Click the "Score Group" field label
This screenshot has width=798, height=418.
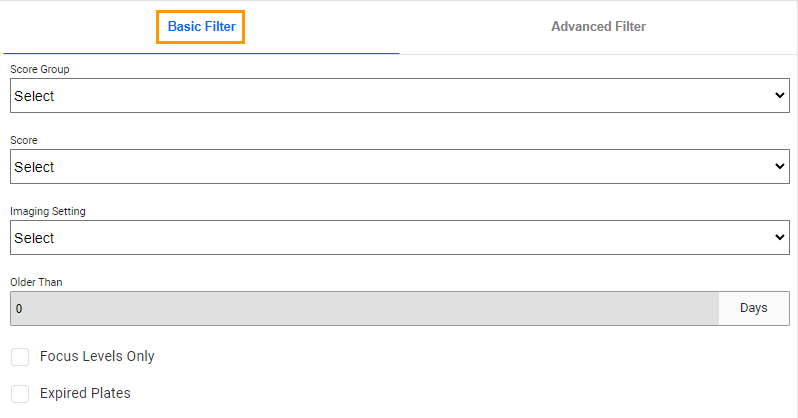coord(40,70)
